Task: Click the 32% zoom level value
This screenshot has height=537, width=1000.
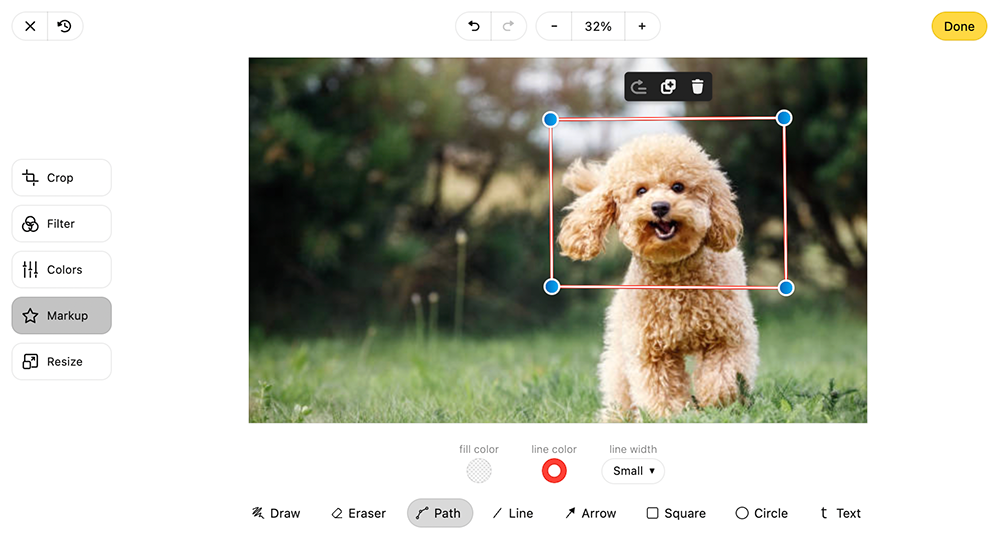Action: coord(598,26)
